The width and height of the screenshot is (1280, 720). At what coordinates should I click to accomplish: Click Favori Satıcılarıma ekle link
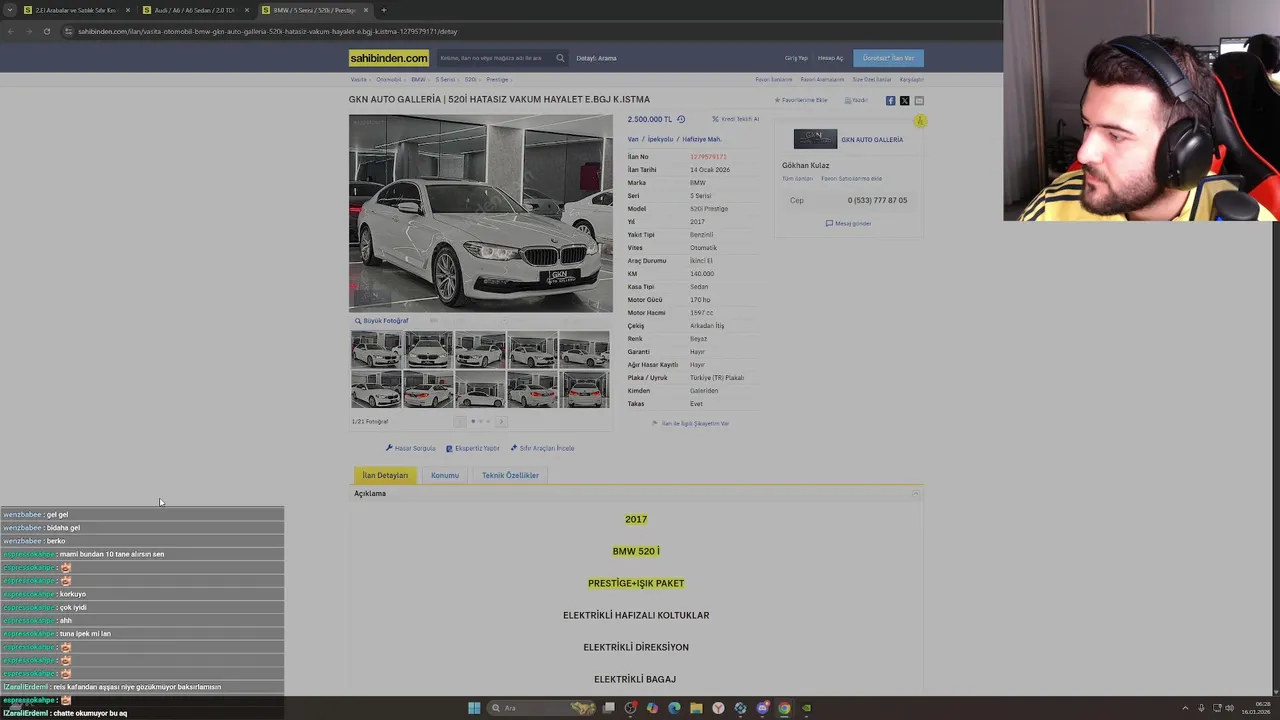[851, 178]
